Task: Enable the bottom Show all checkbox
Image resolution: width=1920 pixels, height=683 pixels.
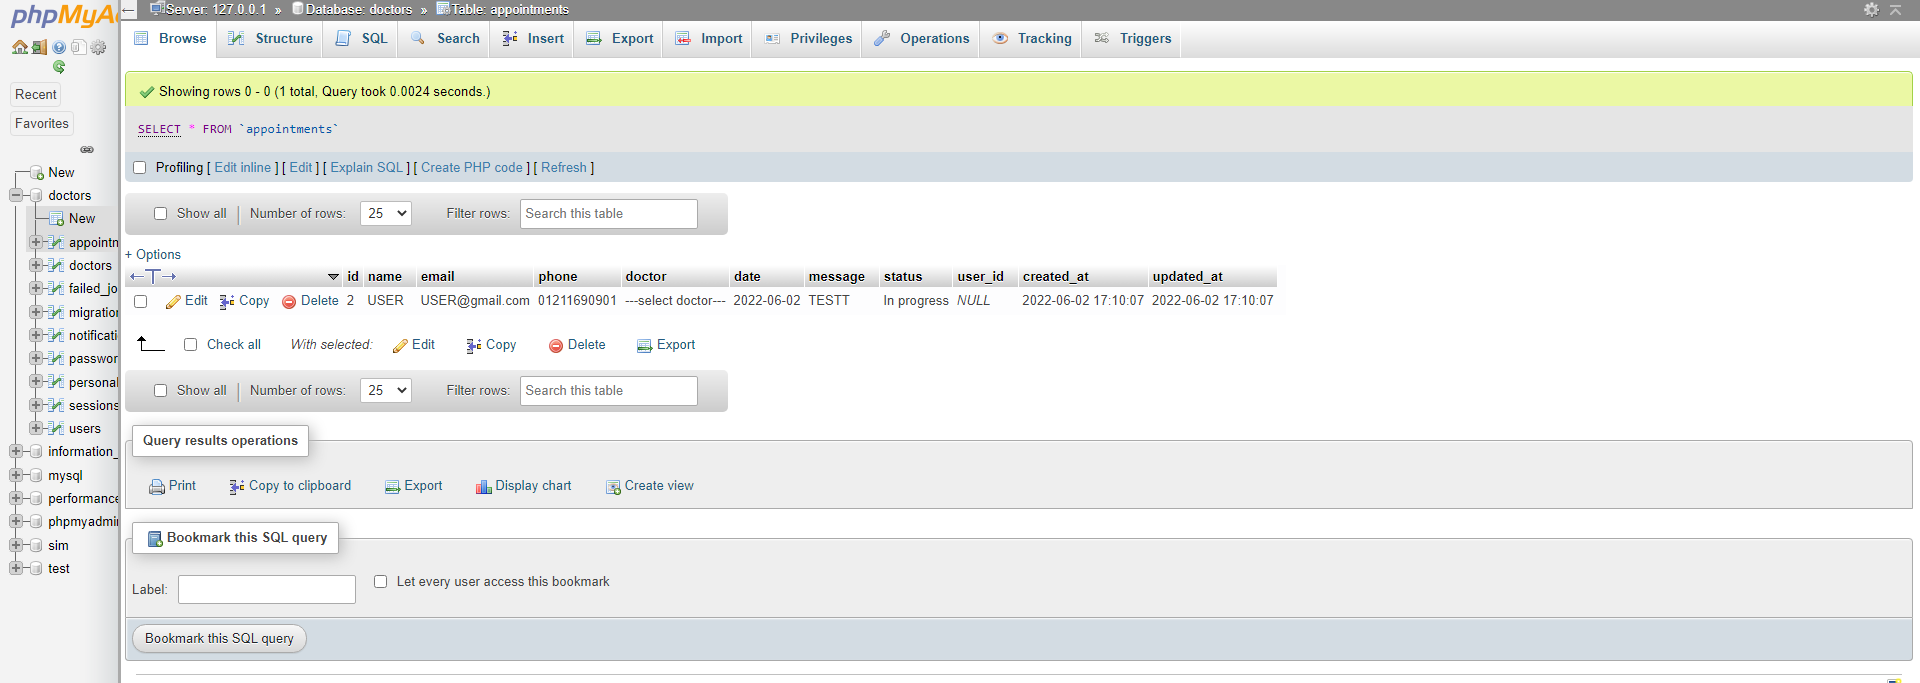Action: click(160, 390)
